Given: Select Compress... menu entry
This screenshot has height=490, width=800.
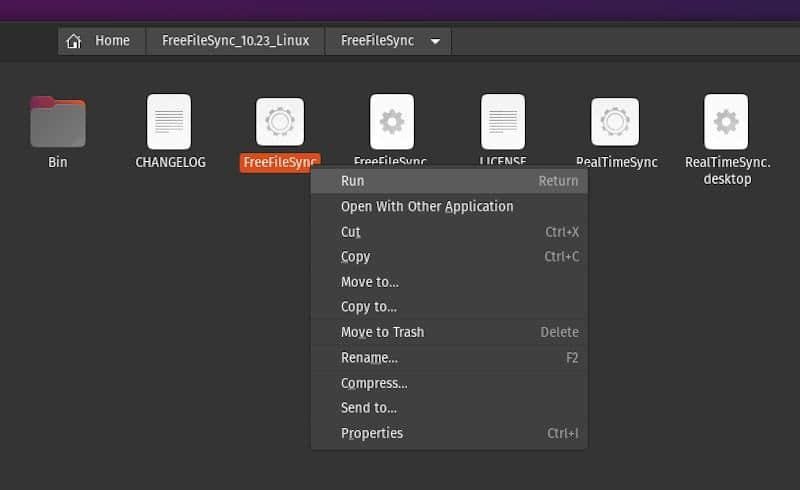Looking at the screenshot, I should (374, 383).
